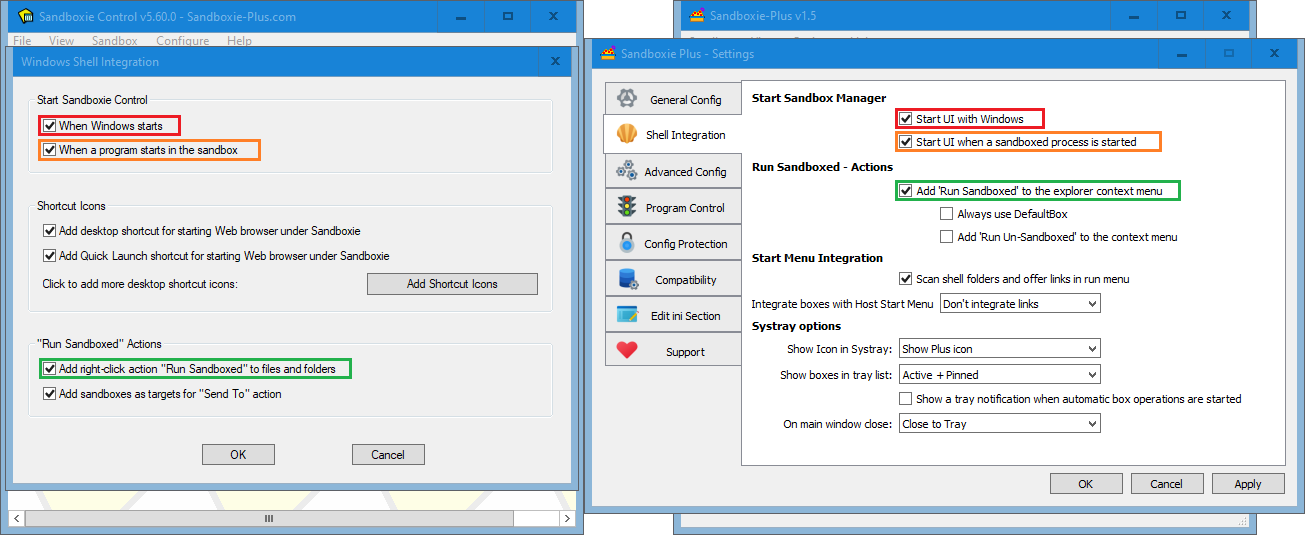
Task: Expand 'Integrate boxes with Host Start Menu' dropdown
Action: coord(1019,304)
